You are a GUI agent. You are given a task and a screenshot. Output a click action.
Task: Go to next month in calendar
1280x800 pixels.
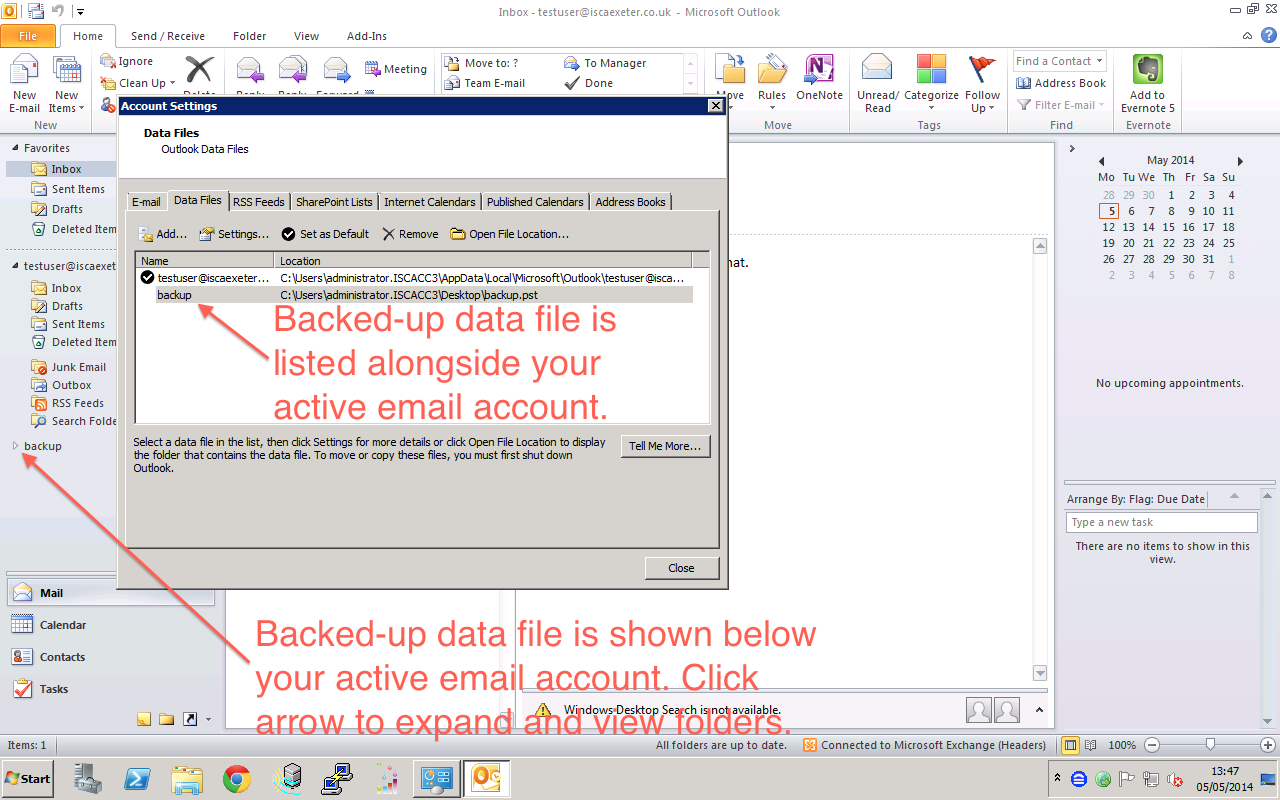click(1240, 161)
